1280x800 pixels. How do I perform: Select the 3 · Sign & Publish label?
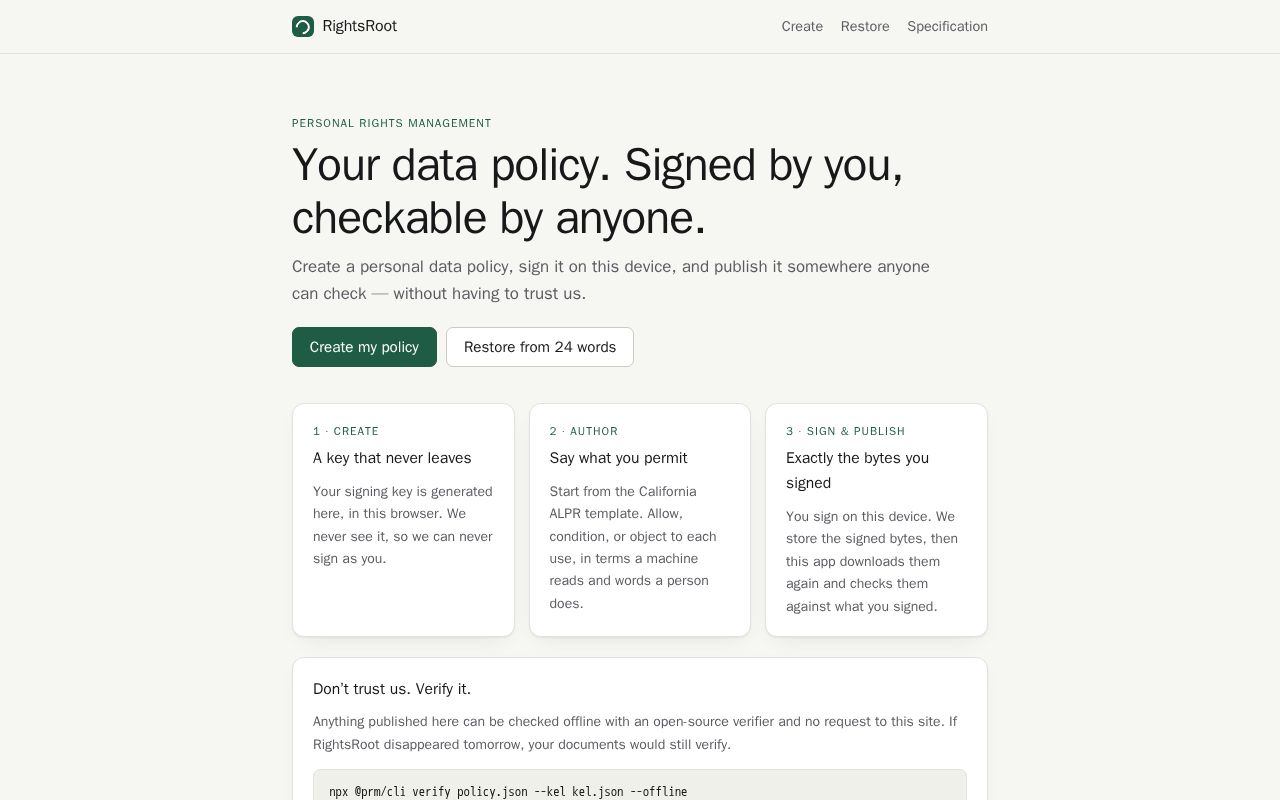(845, 431)
